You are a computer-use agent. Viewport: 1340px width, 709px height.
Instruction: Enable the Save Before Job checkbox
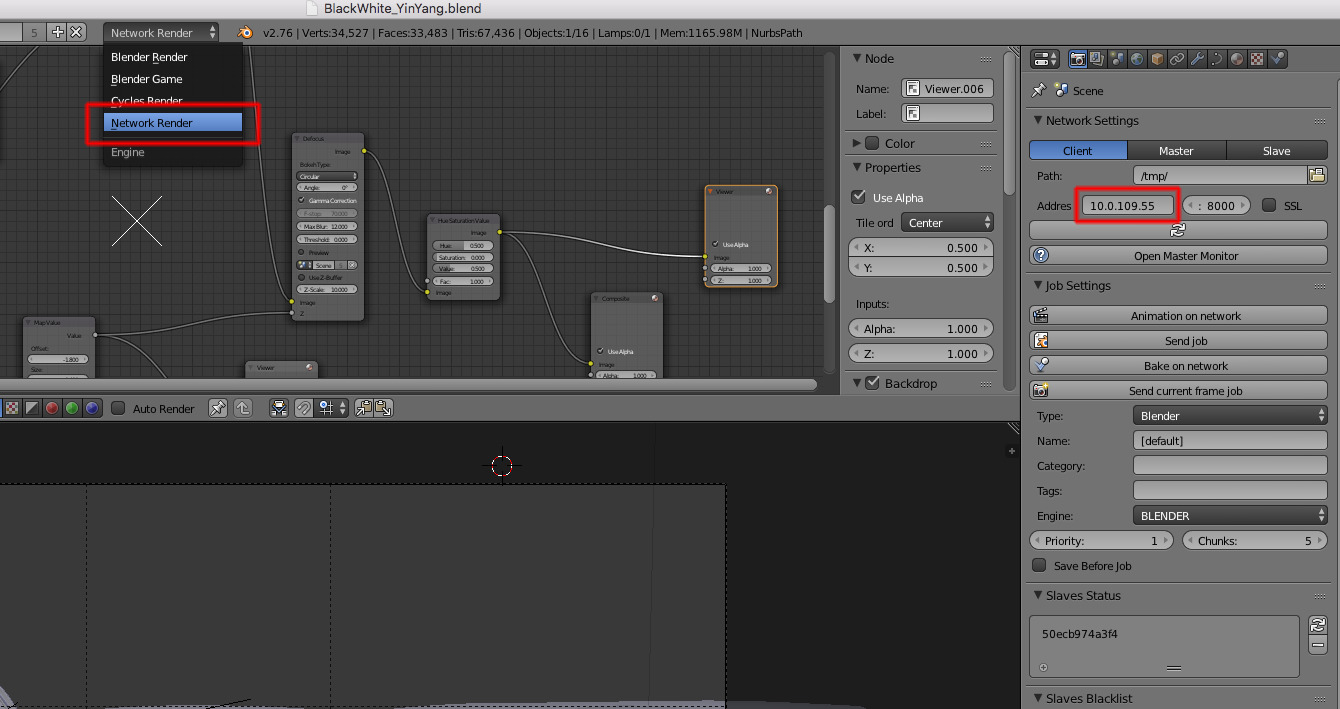click(x=1039, y=565)
